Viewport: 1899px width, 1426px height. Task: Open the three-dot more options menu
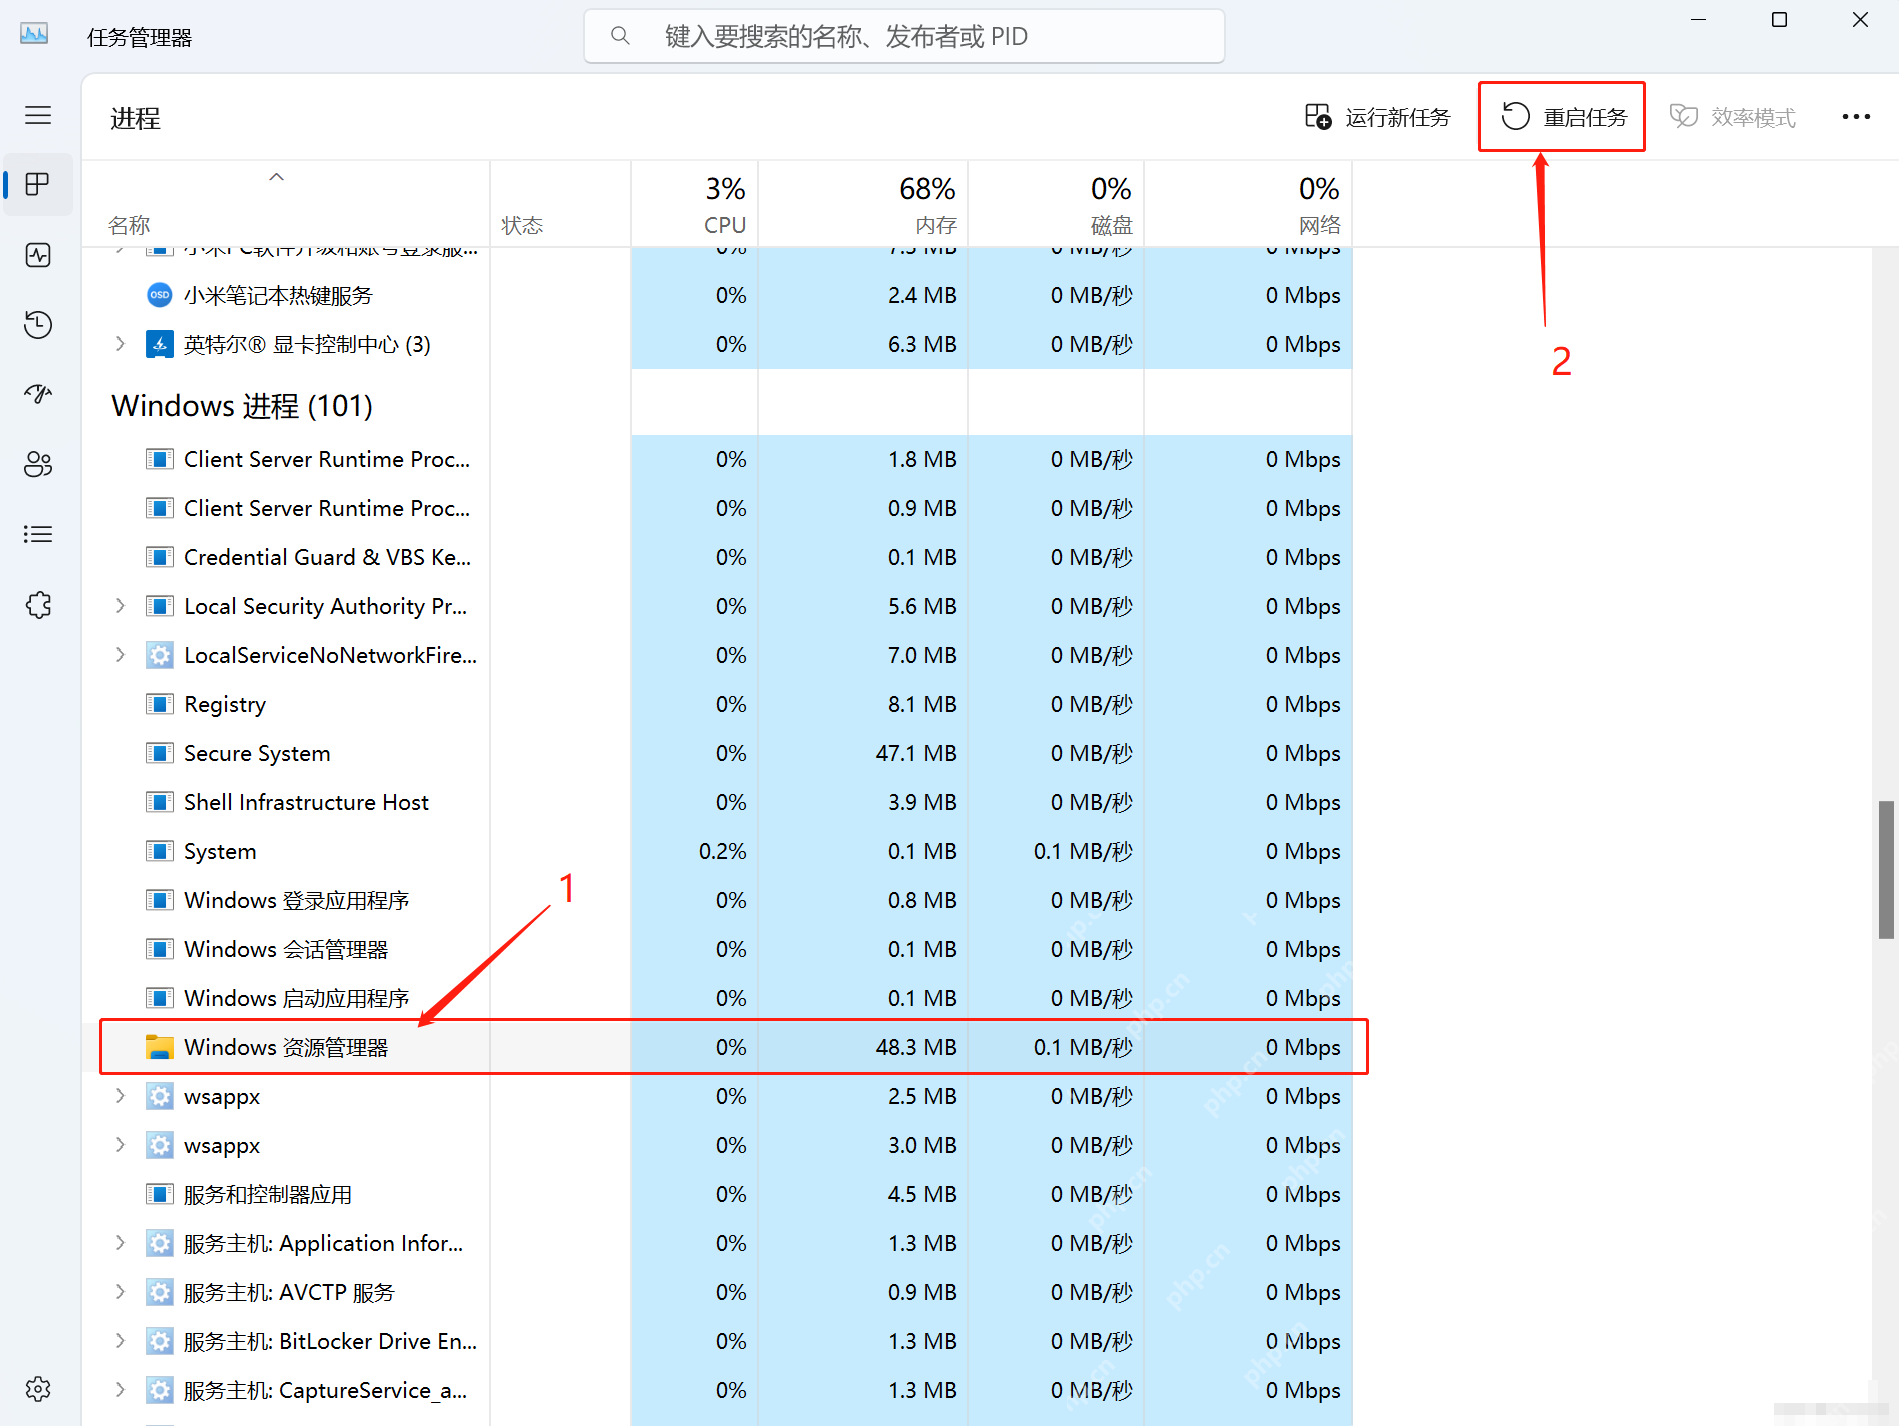1856,117
